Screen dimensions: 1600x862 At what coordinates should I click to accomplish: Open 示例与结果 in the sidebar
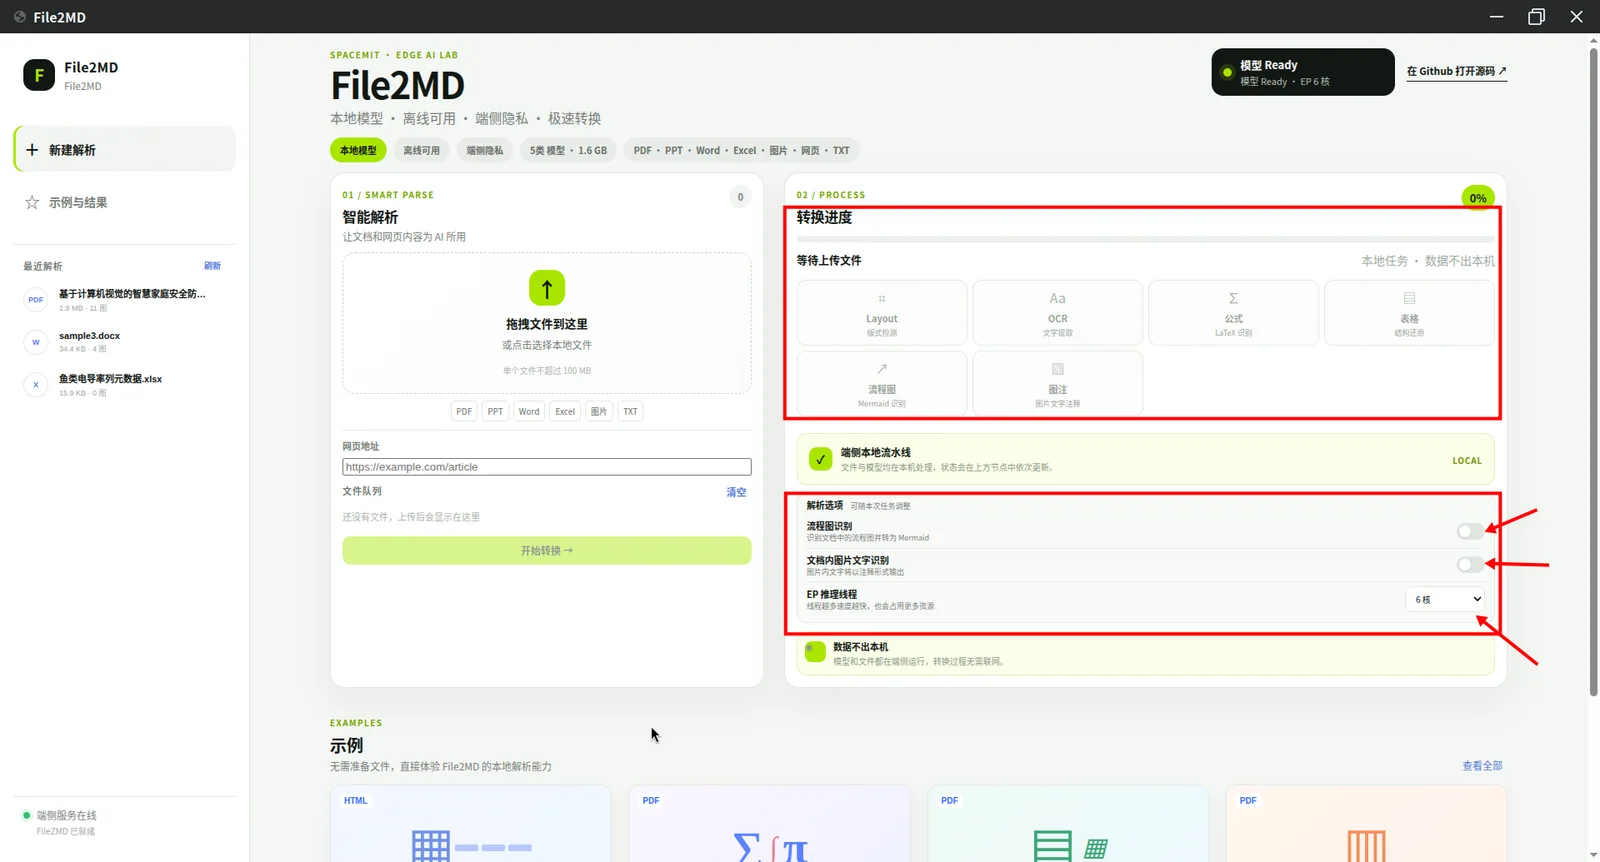pyautogui.click(x=125, y=202)
